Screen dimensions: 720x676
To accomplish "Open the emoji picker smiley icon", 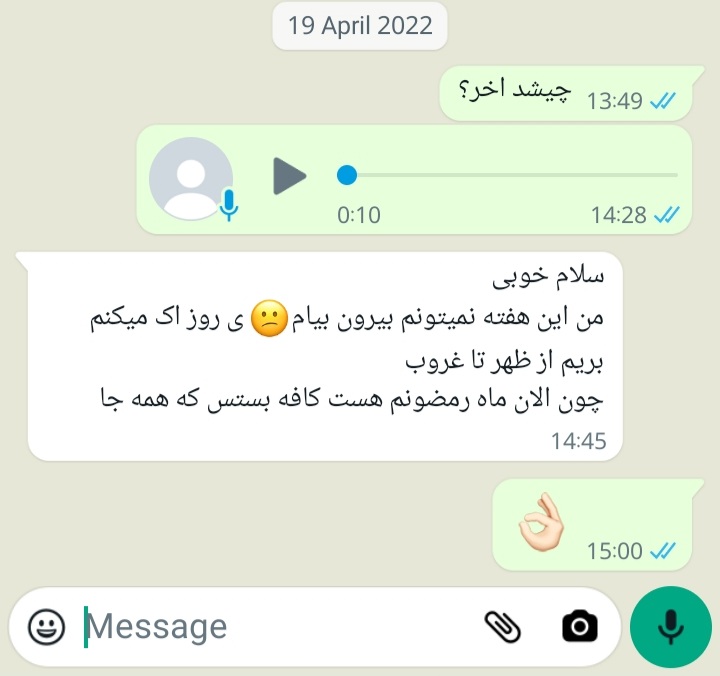I will [46, 627].
